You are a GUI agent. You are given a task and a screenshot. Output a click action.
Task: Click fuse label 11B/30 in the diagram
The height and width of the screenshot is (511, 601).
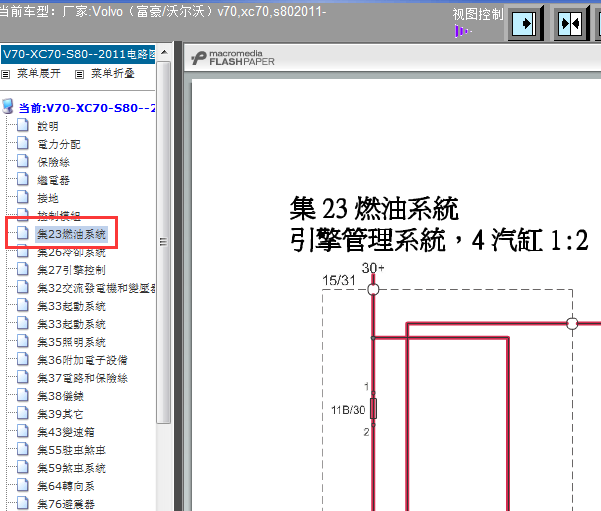tap(348, 410)
